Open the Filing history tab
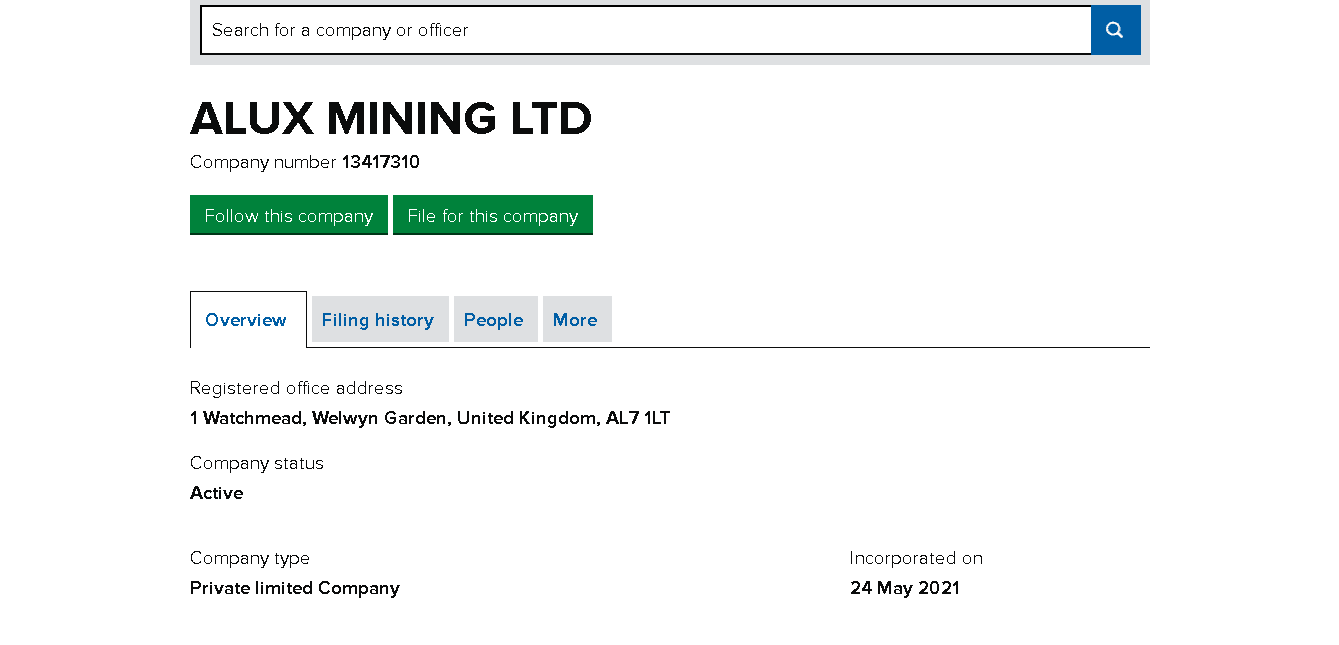This screenshot has height=645, width=1339. (378, 320)
